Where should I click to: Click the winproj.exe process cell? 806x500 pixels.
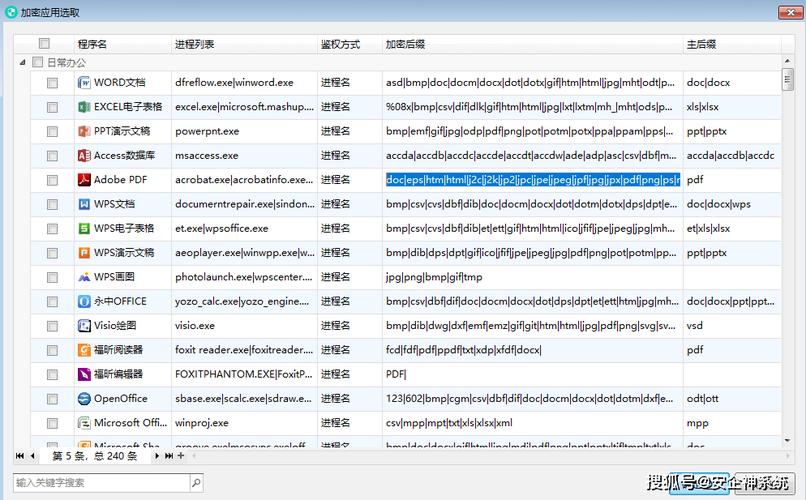click(x=245, y=423)
